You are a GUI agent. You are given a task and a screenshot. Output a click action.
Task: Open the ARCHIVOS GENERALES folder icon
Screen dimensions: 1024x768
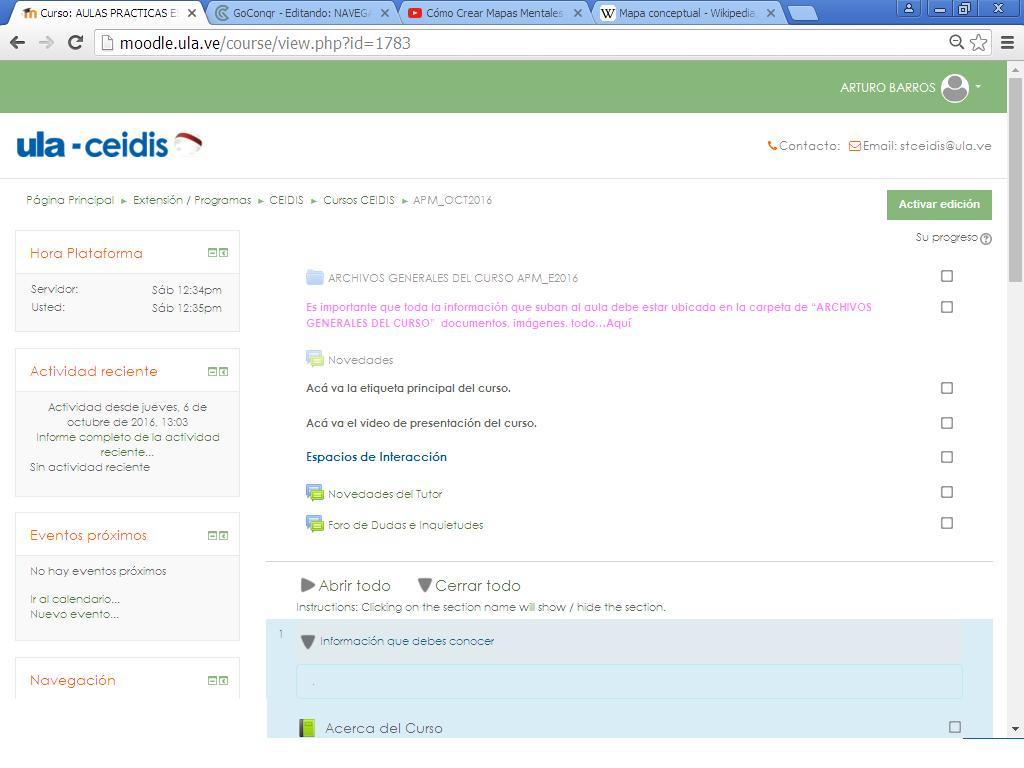(315, 278)
